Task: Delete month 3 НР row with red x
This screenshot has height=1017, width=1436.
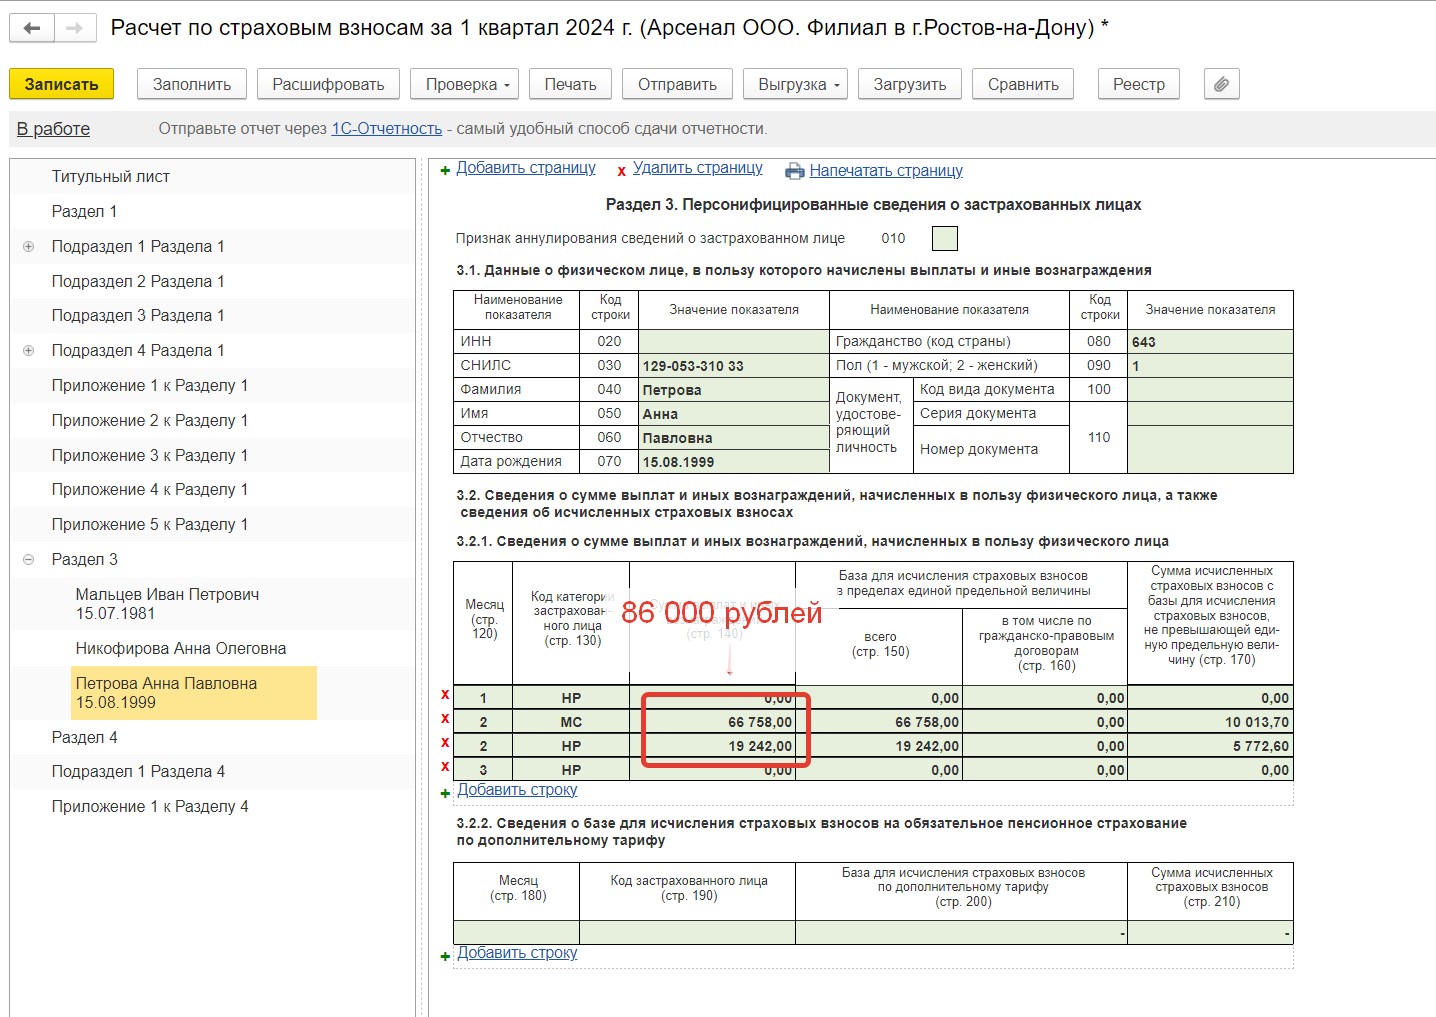Action: (x=445, y=767)
